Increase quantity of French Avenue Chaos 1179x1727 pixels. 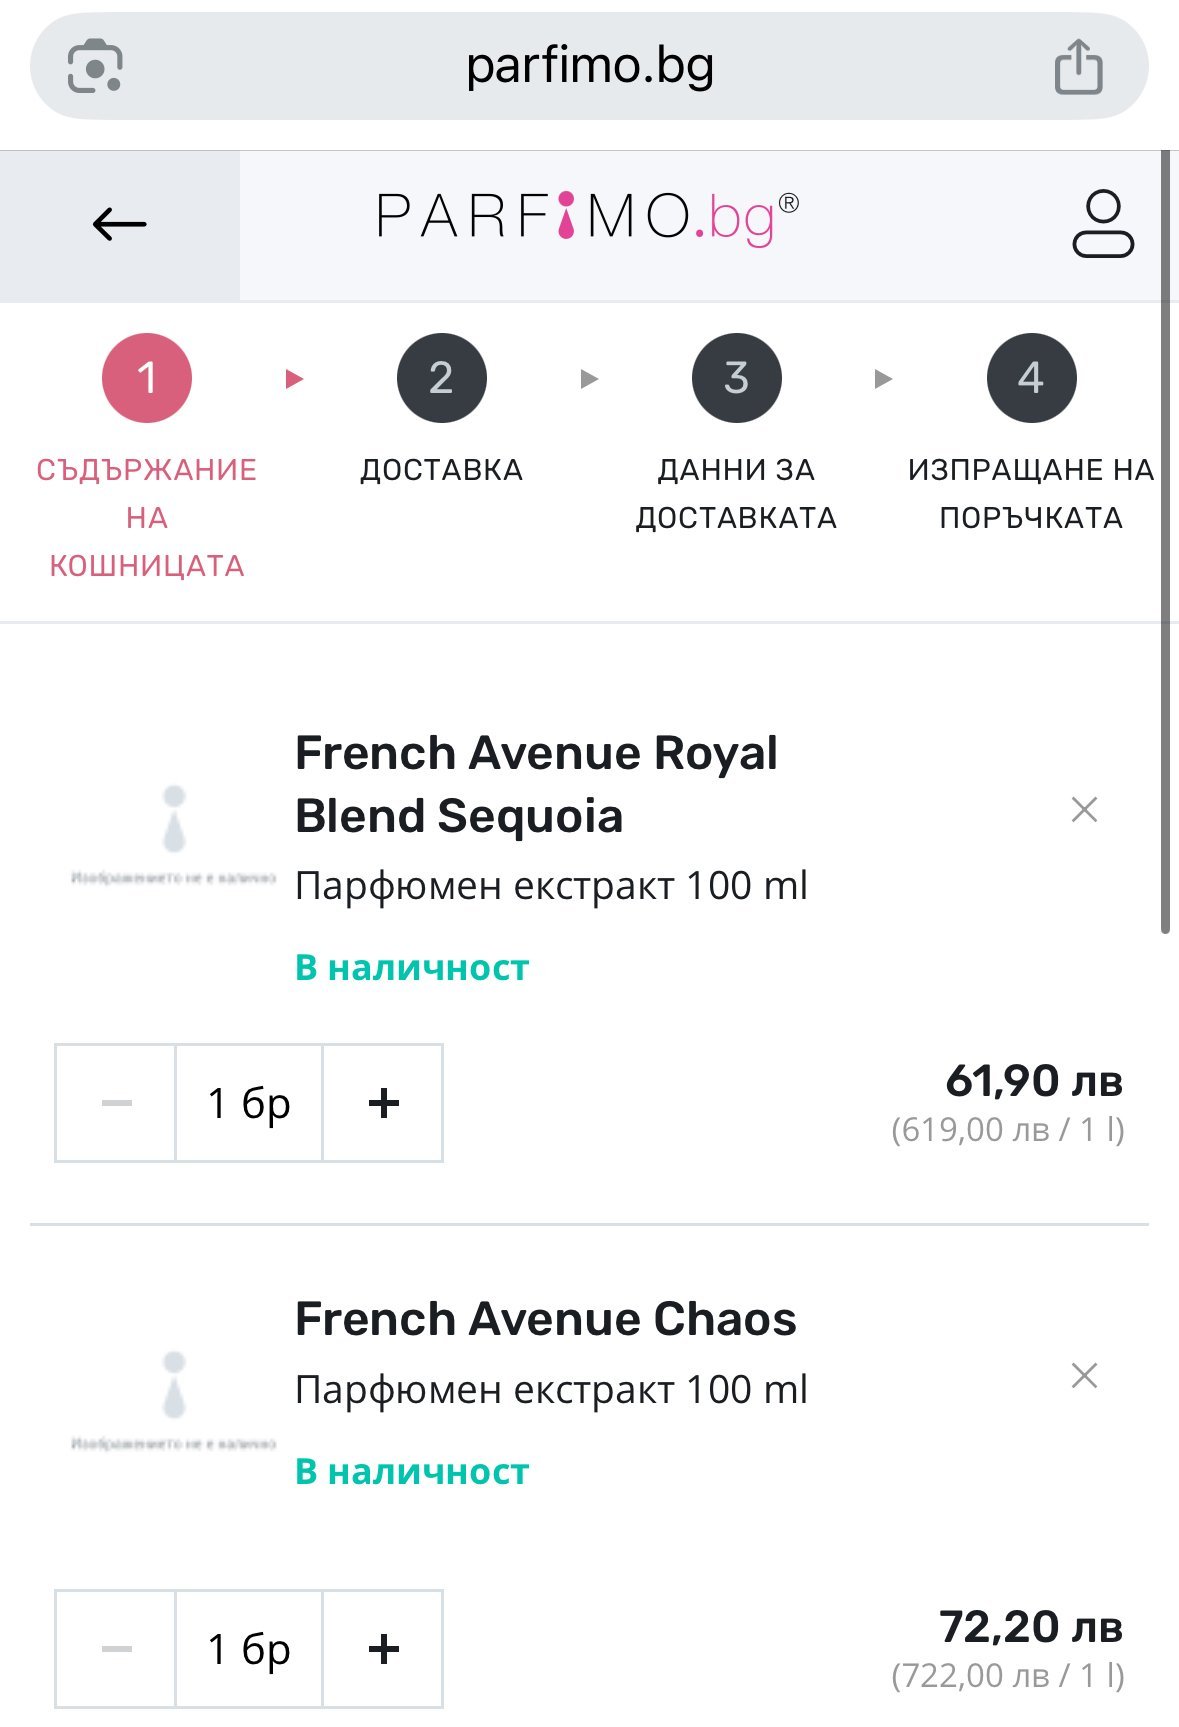point(383,1648)
